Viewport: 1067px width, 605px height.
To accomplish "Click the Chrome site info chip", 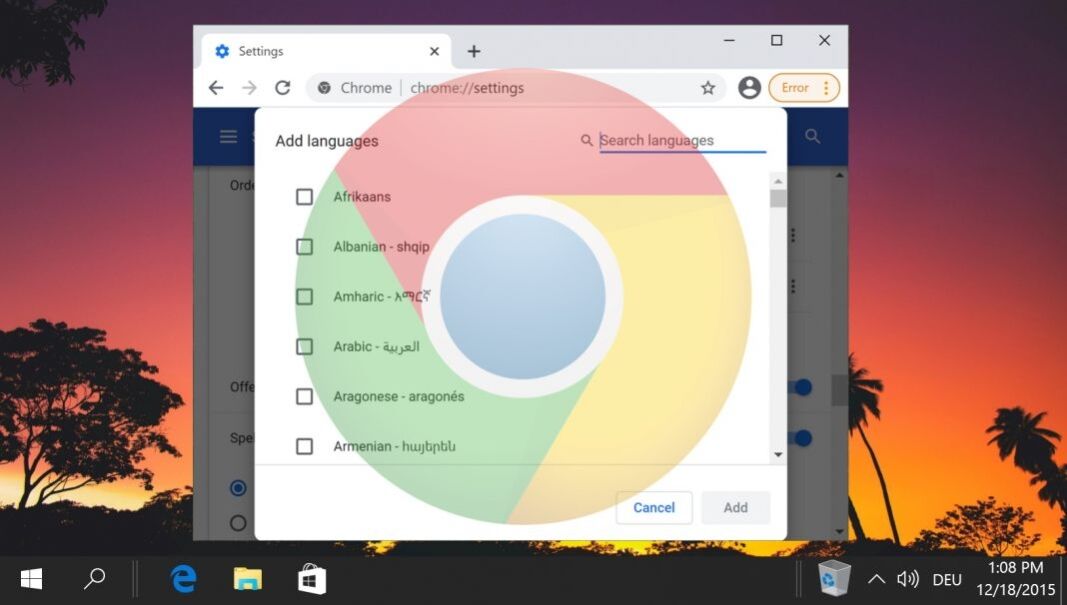I will (355, 88).
